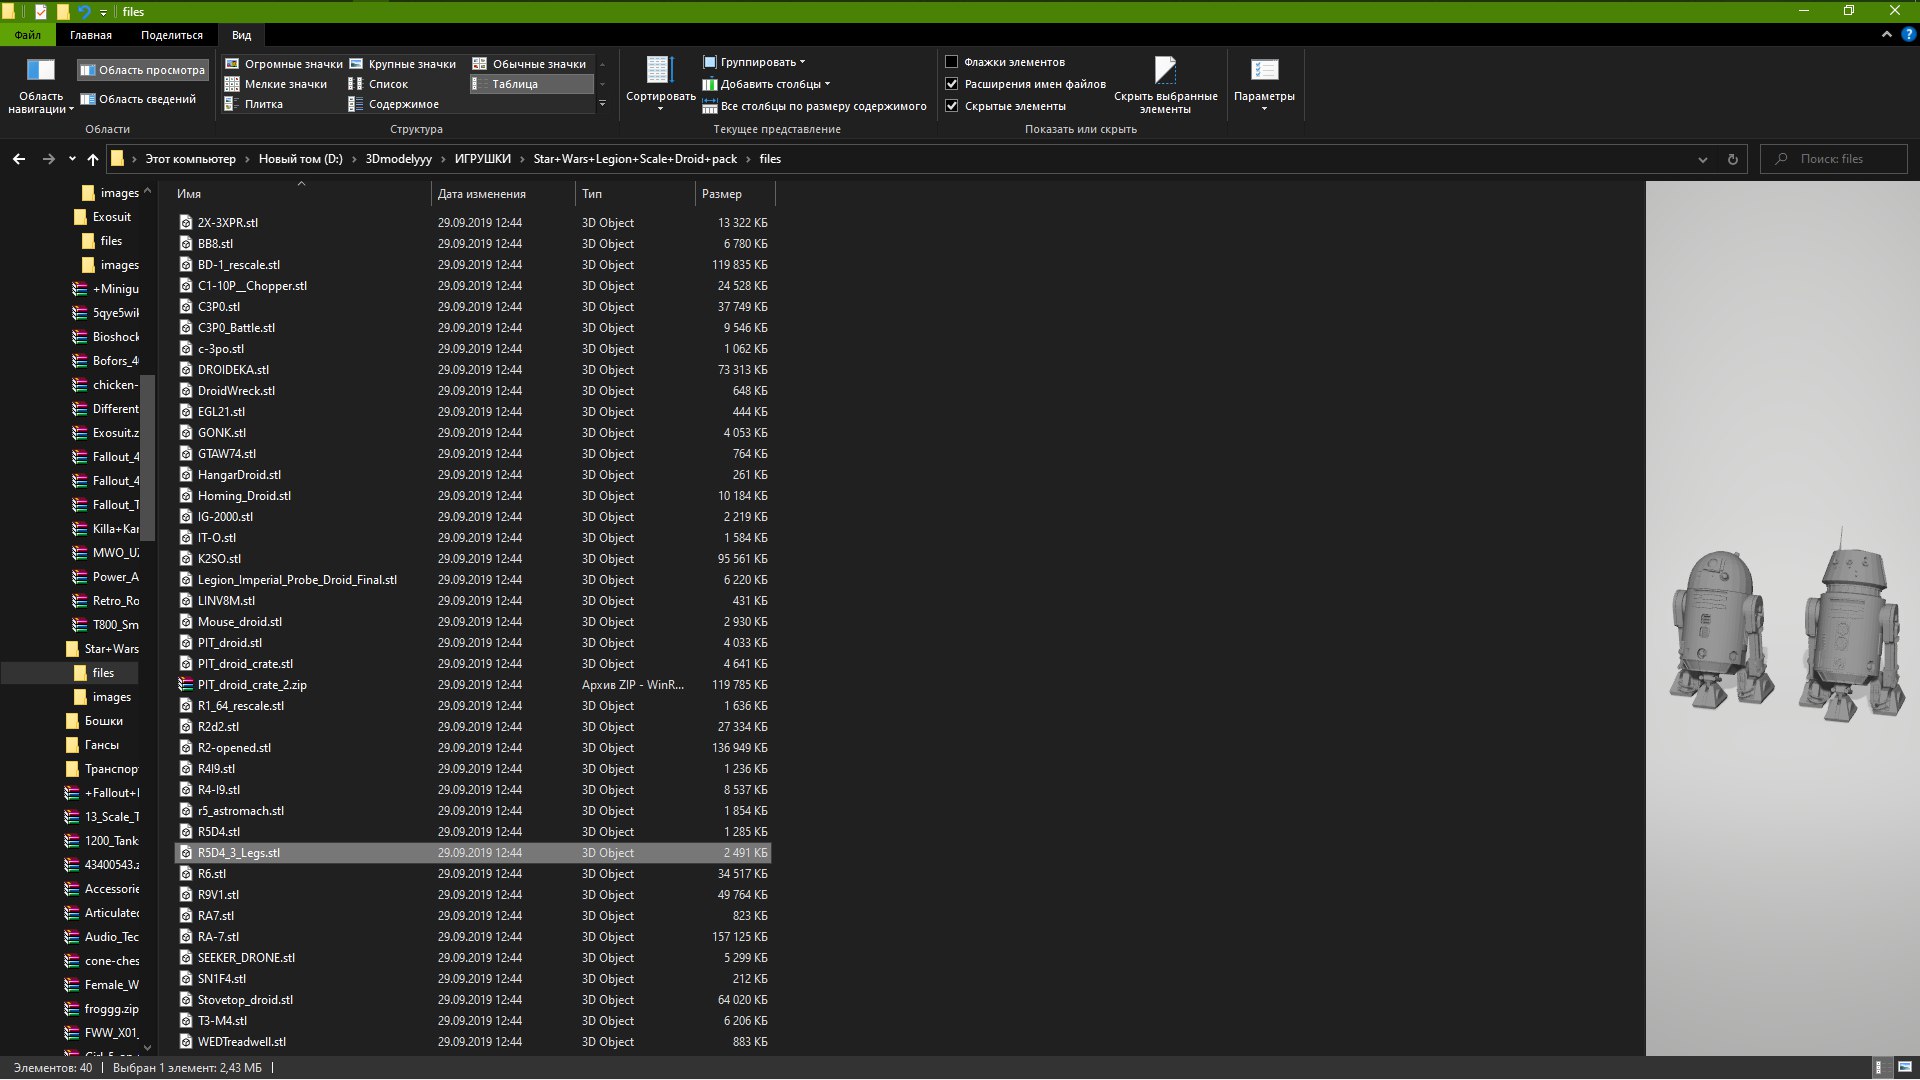
Task: Select Транспор folder in tree
Action: coord(102,769)
